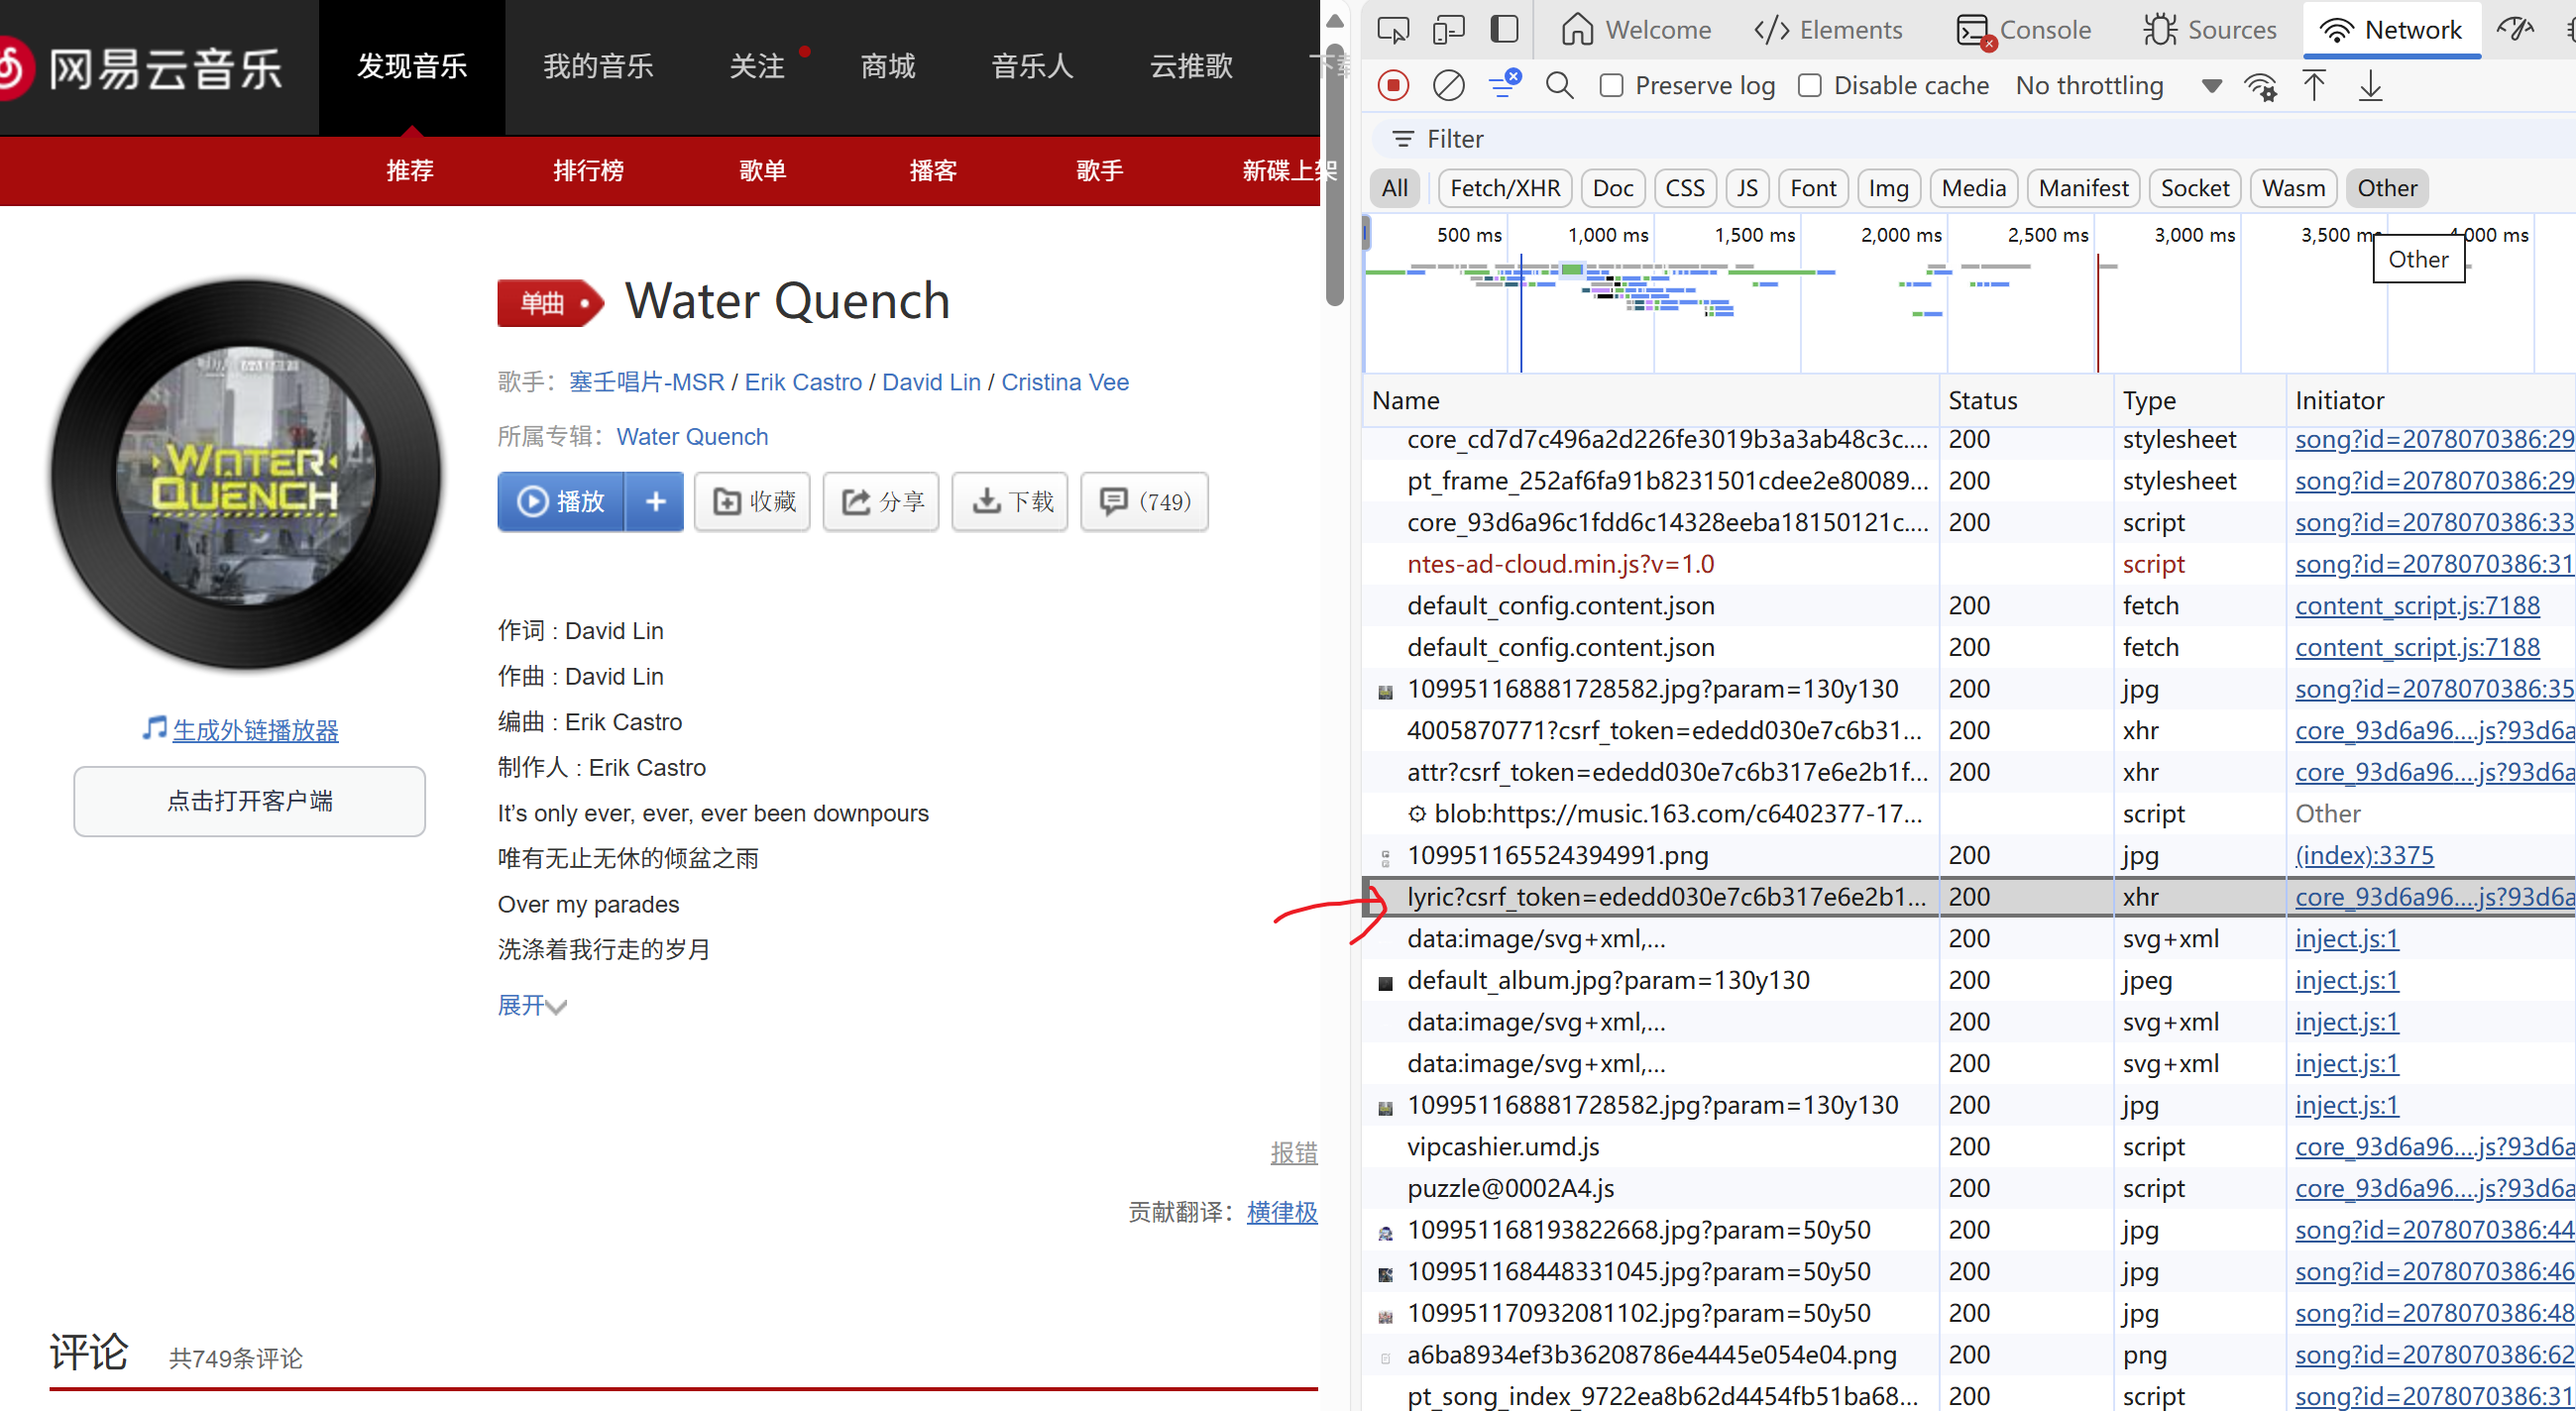Open the network conditions wifi-gear icon

(2260, 87)
